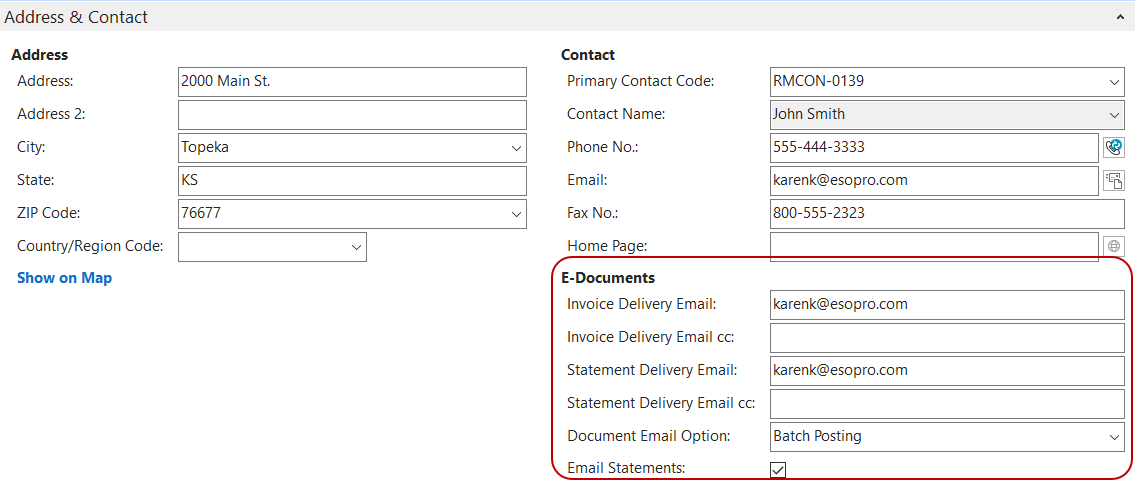The image size is (1139, 484).
Task: Click the Show on Map link
Action: (65, 278)
